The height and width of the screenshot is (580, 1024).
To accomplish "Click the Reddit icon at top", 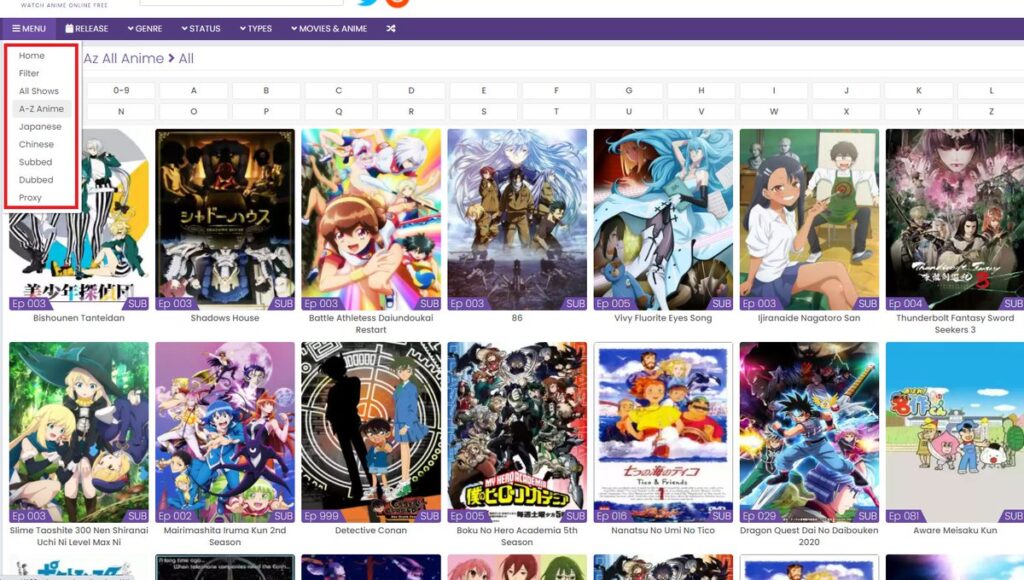I will [x=397, y=3].
